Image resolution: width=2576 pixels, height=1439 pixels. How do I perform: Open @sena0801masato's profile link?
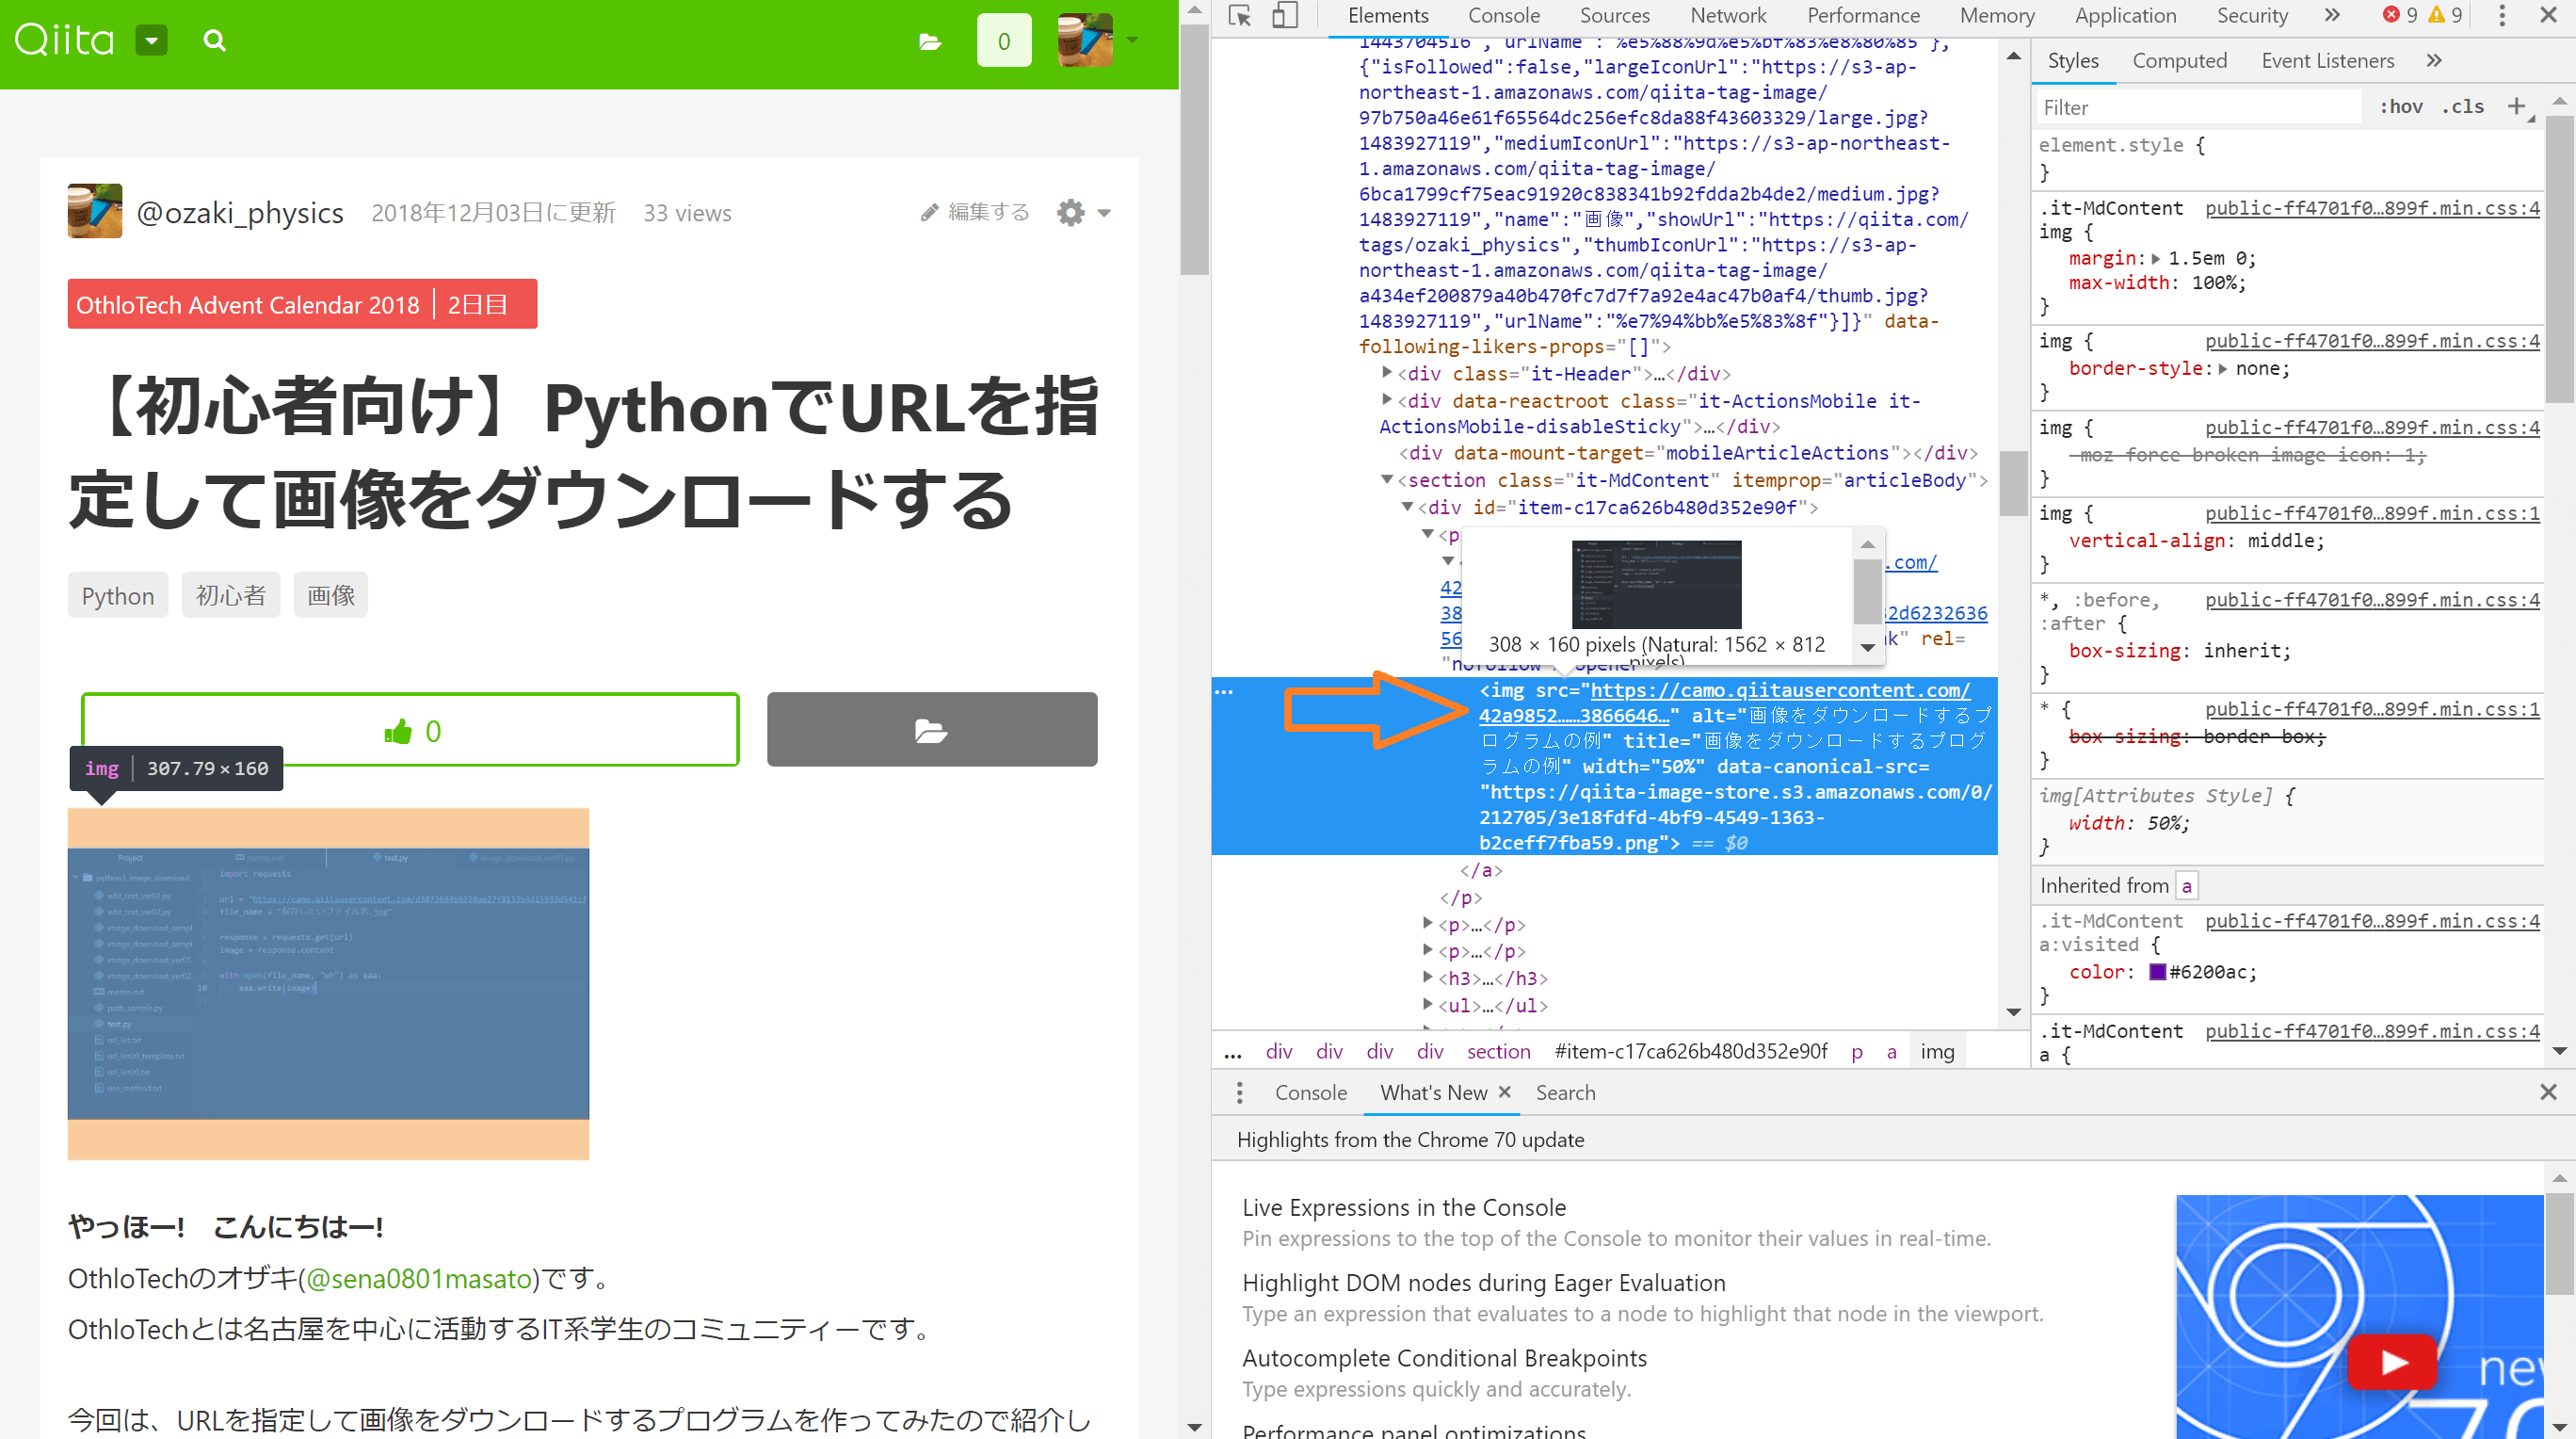(x=418, y=1280)
